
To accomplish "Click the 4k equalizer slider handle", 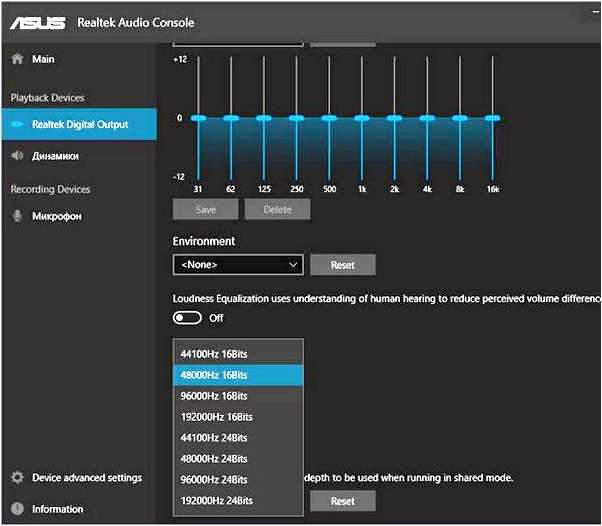I will pos(427,118).
